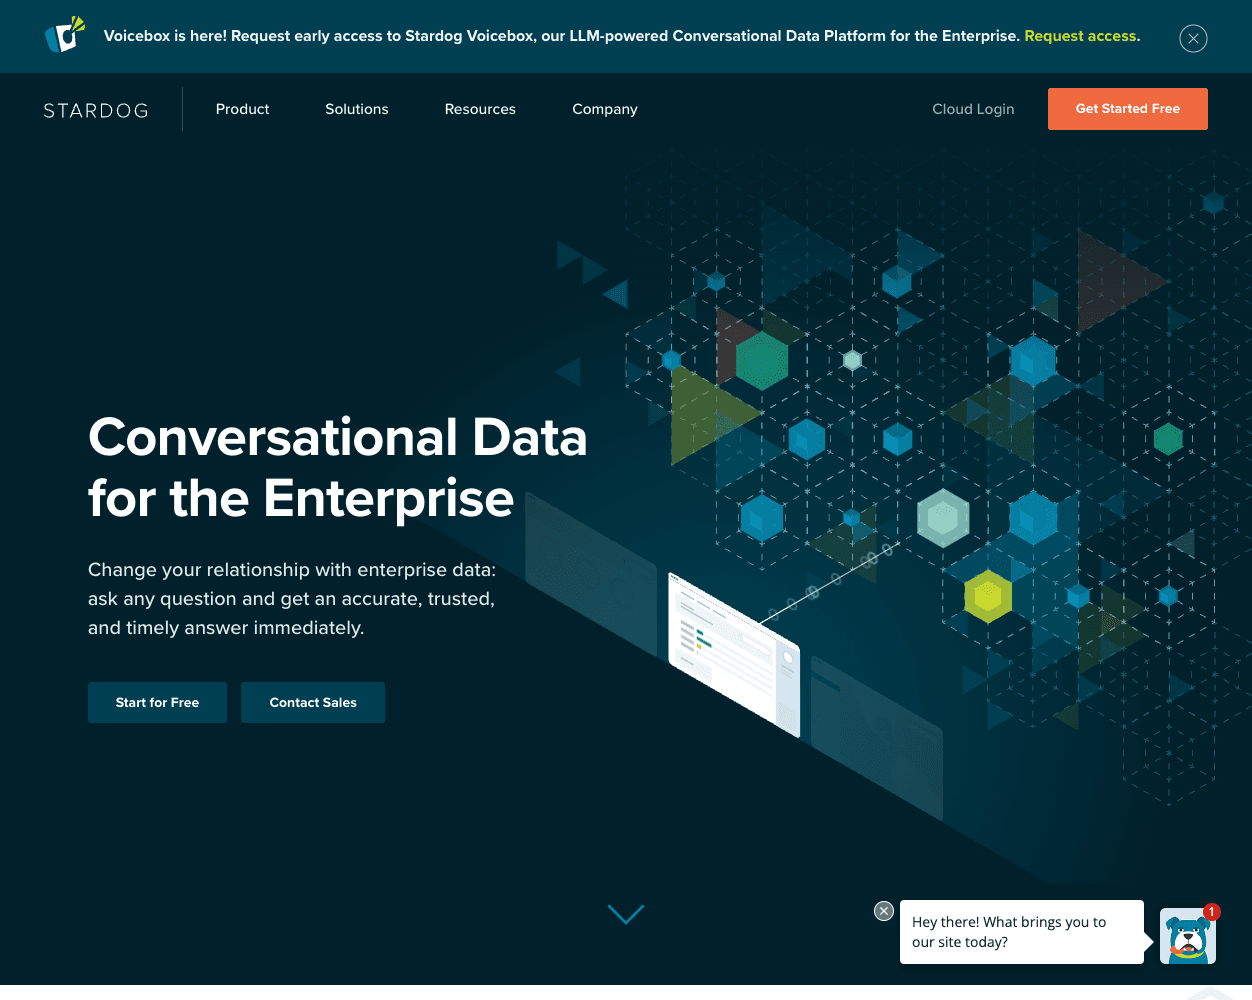Click the Stardog logo
Image resolution: width=1252 pixels, height=1000 pixels.
(x=96, y=110)
